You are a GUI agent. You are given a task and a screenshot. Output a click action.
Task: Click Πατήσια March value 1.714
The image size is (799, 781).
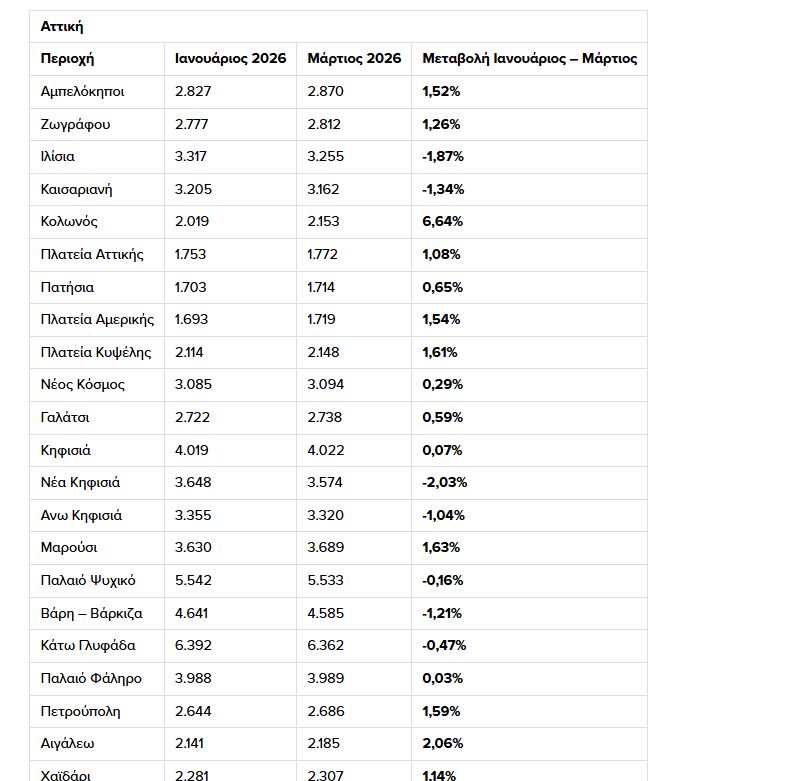322,287
